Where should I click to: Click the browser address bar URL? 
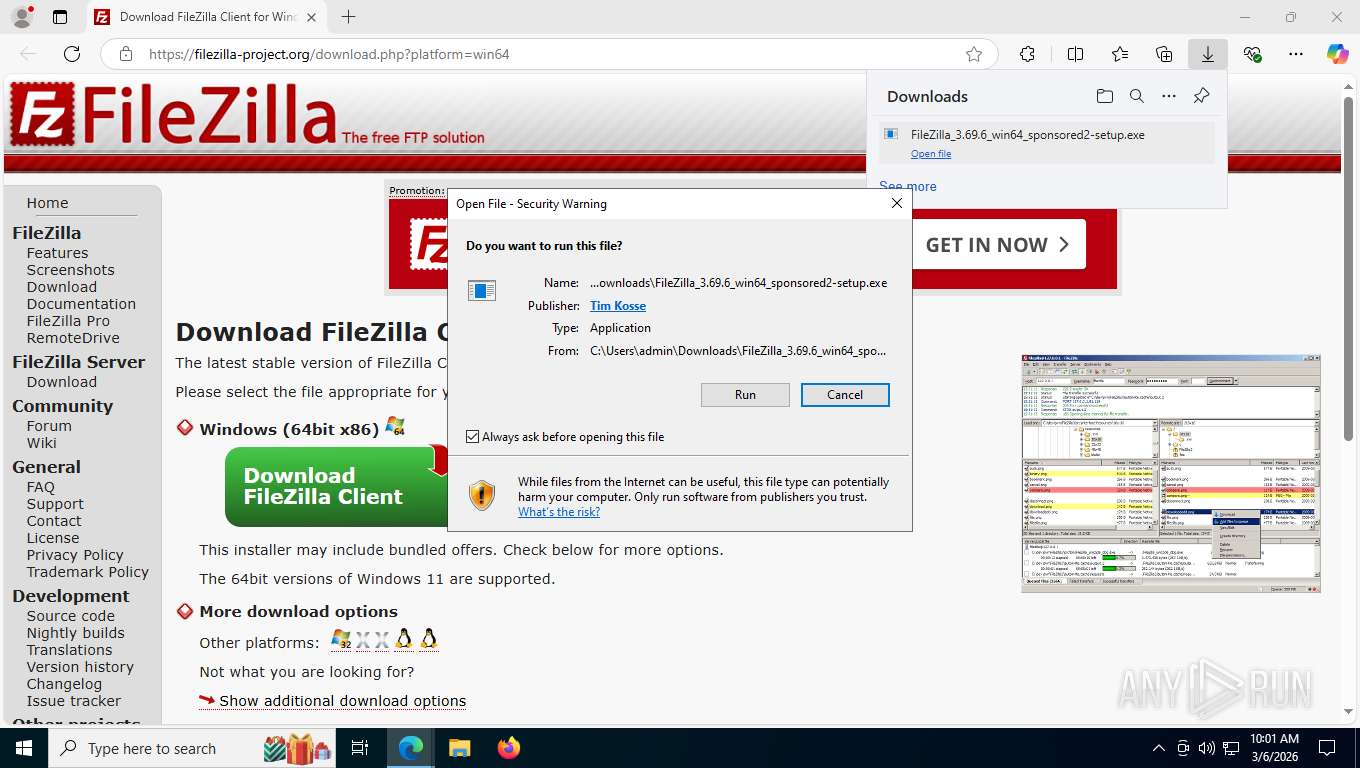329,54
